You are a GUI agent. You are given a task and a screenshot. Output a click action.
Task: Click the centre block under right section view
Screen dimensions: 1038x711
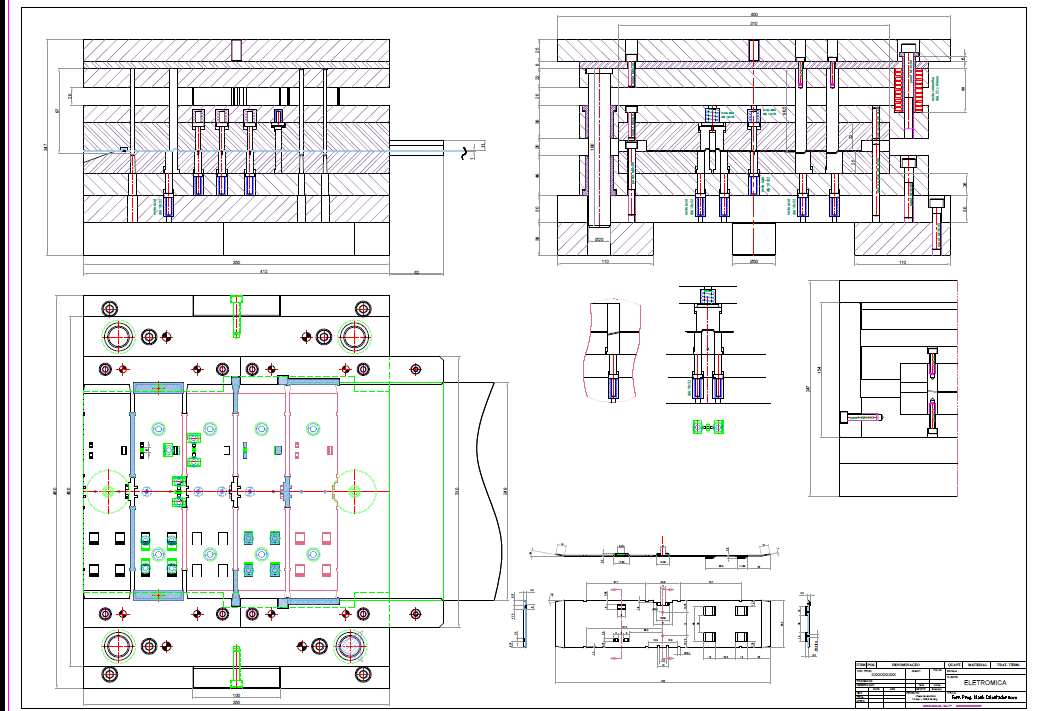pyautogui.click(x=753, y=240)
